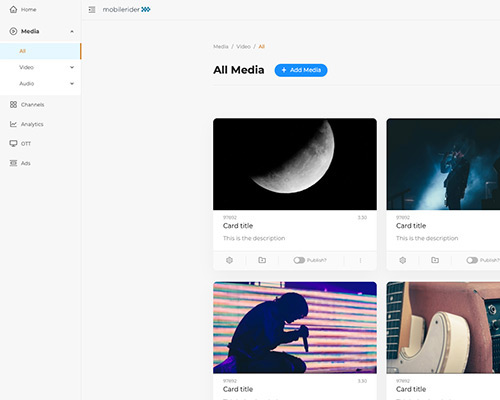Screen dimensions: 500x400
Task: Open the moon thumbnail
Action: coord(295,164)
